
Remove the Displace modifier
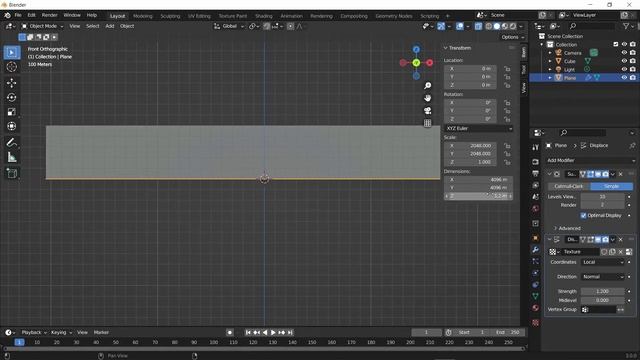click(621, 240)
